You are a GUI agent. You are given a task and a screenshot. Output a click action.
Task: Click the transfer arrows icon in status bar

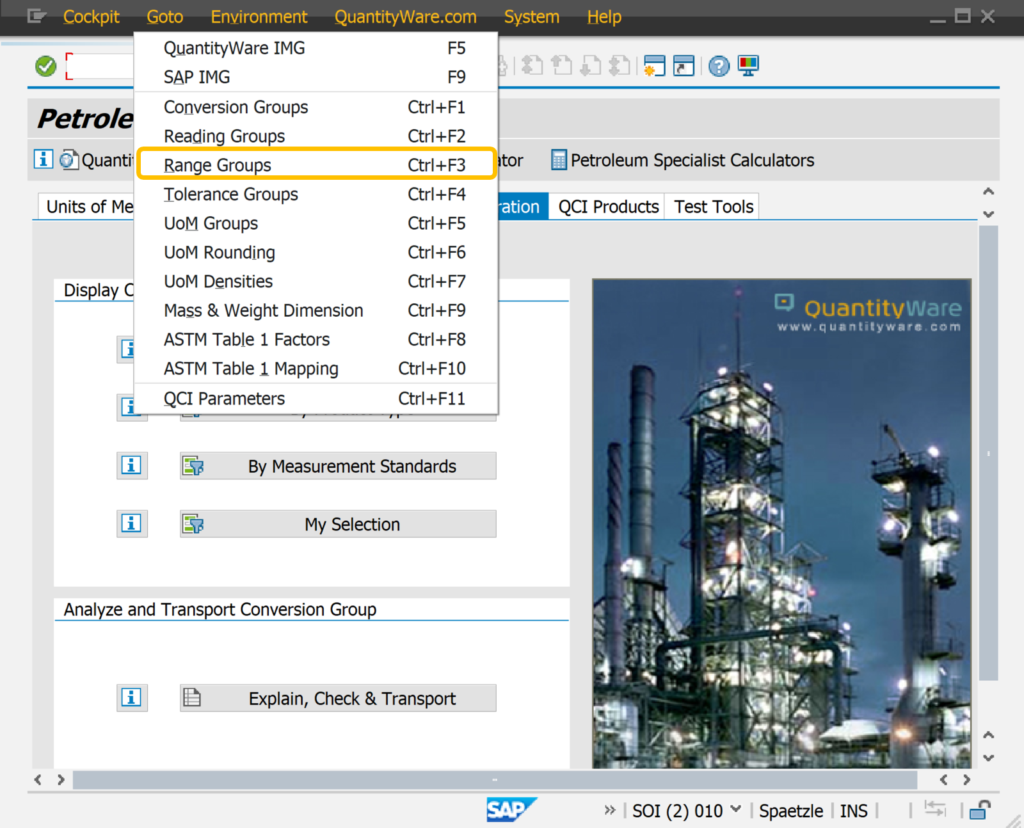click(935, 810)
